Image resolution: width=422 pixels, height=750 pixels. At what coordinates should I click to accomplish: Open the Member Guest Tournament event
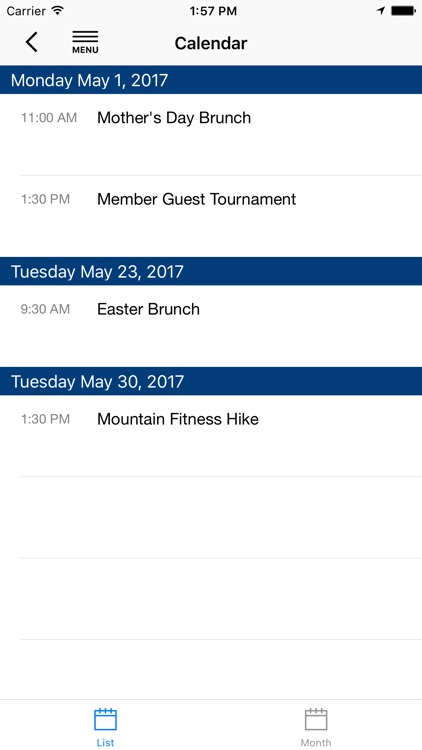[x=211, y=216]
